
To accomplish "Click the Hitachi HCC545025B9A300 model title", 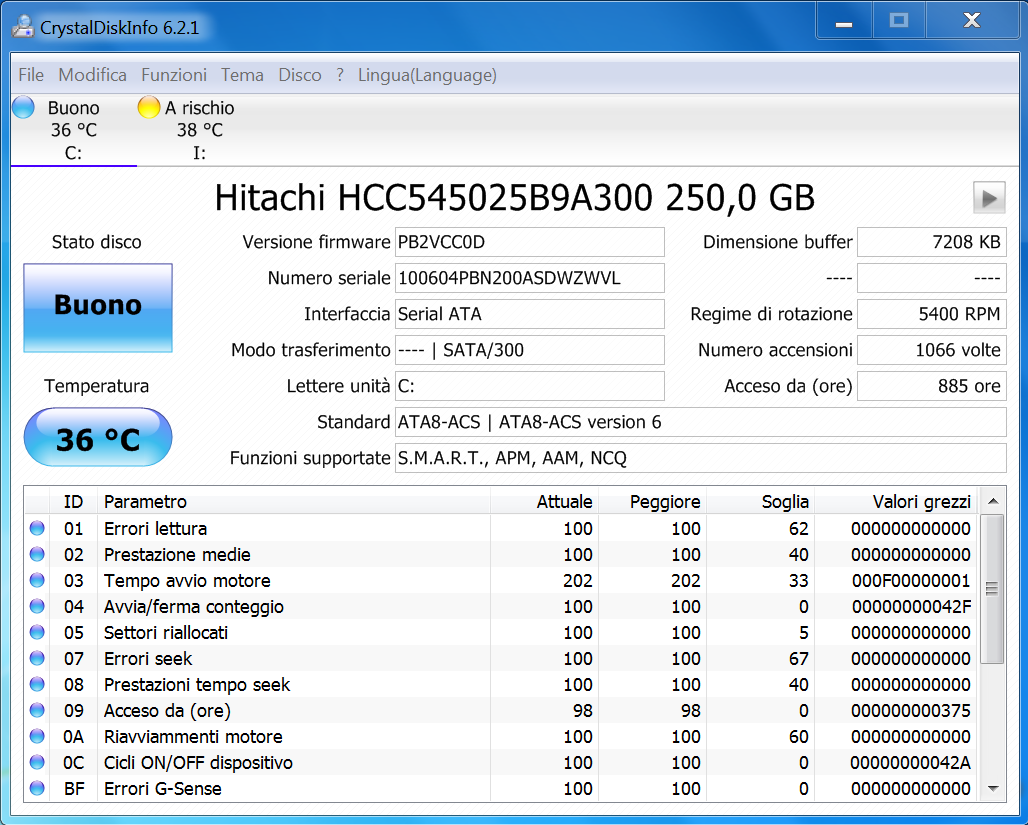I will pyautogui.click(x=515, y=197).
